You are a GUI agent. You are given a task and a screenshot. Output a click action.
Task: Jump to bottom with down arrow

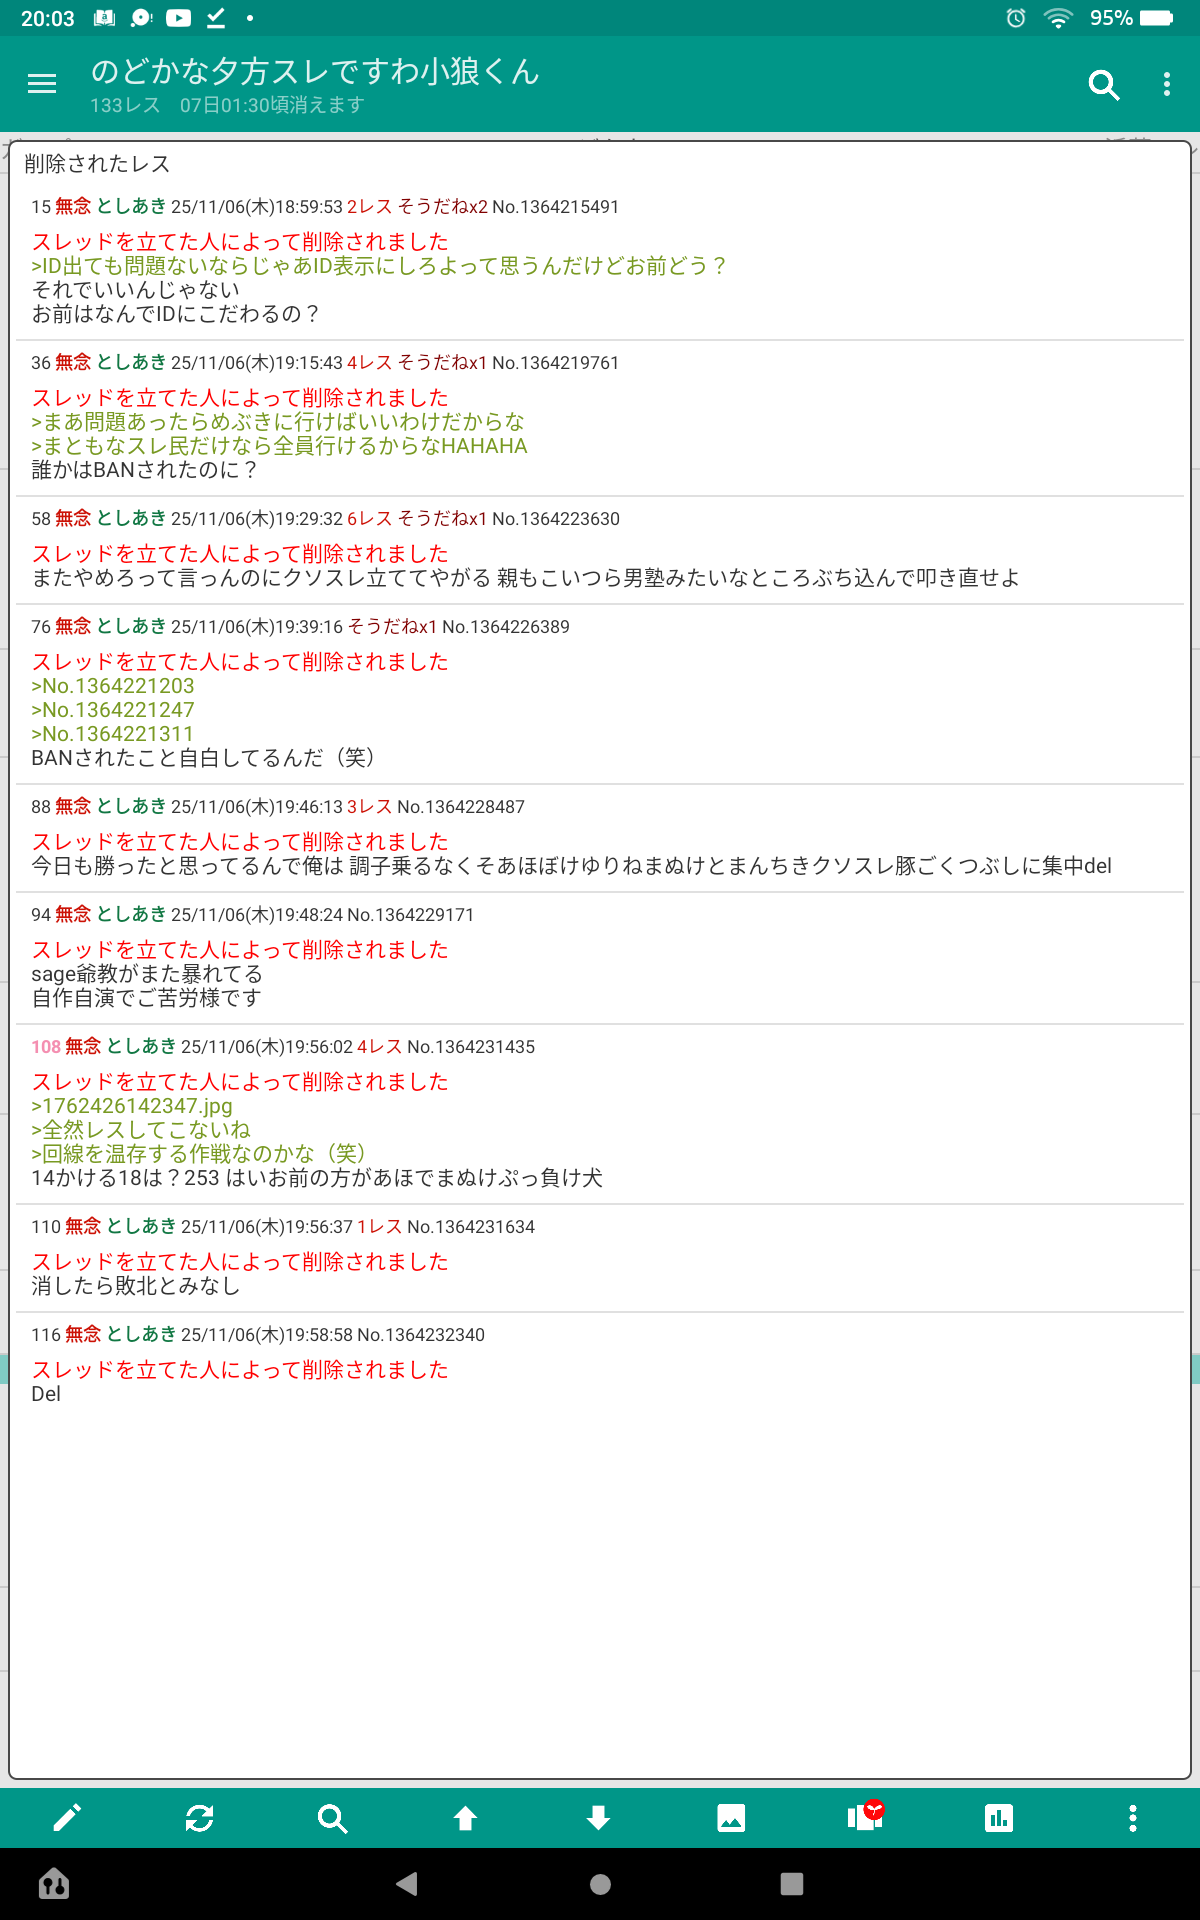click(x=598, y=1818)
